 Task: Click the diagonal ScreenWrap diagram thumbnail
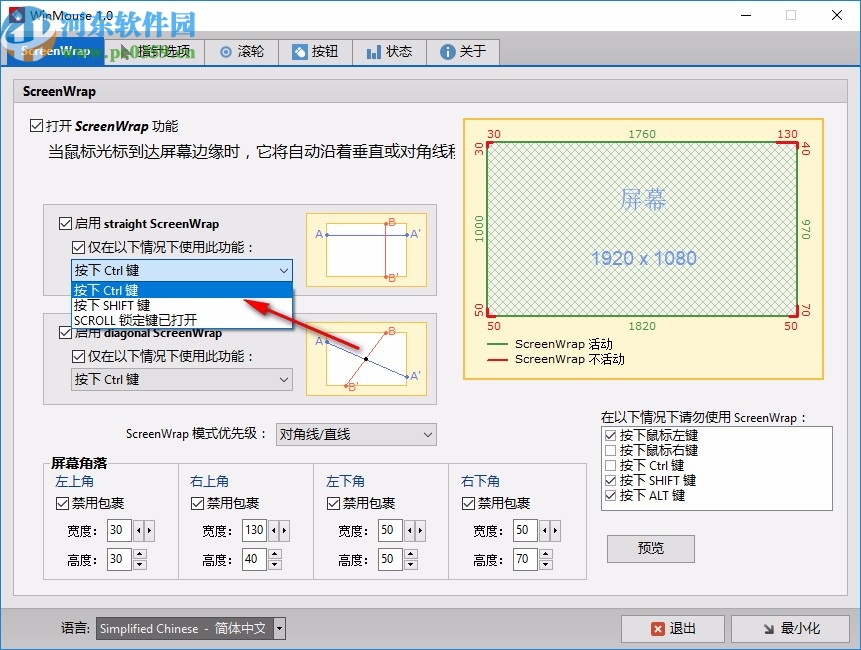[x=366, y=358]
